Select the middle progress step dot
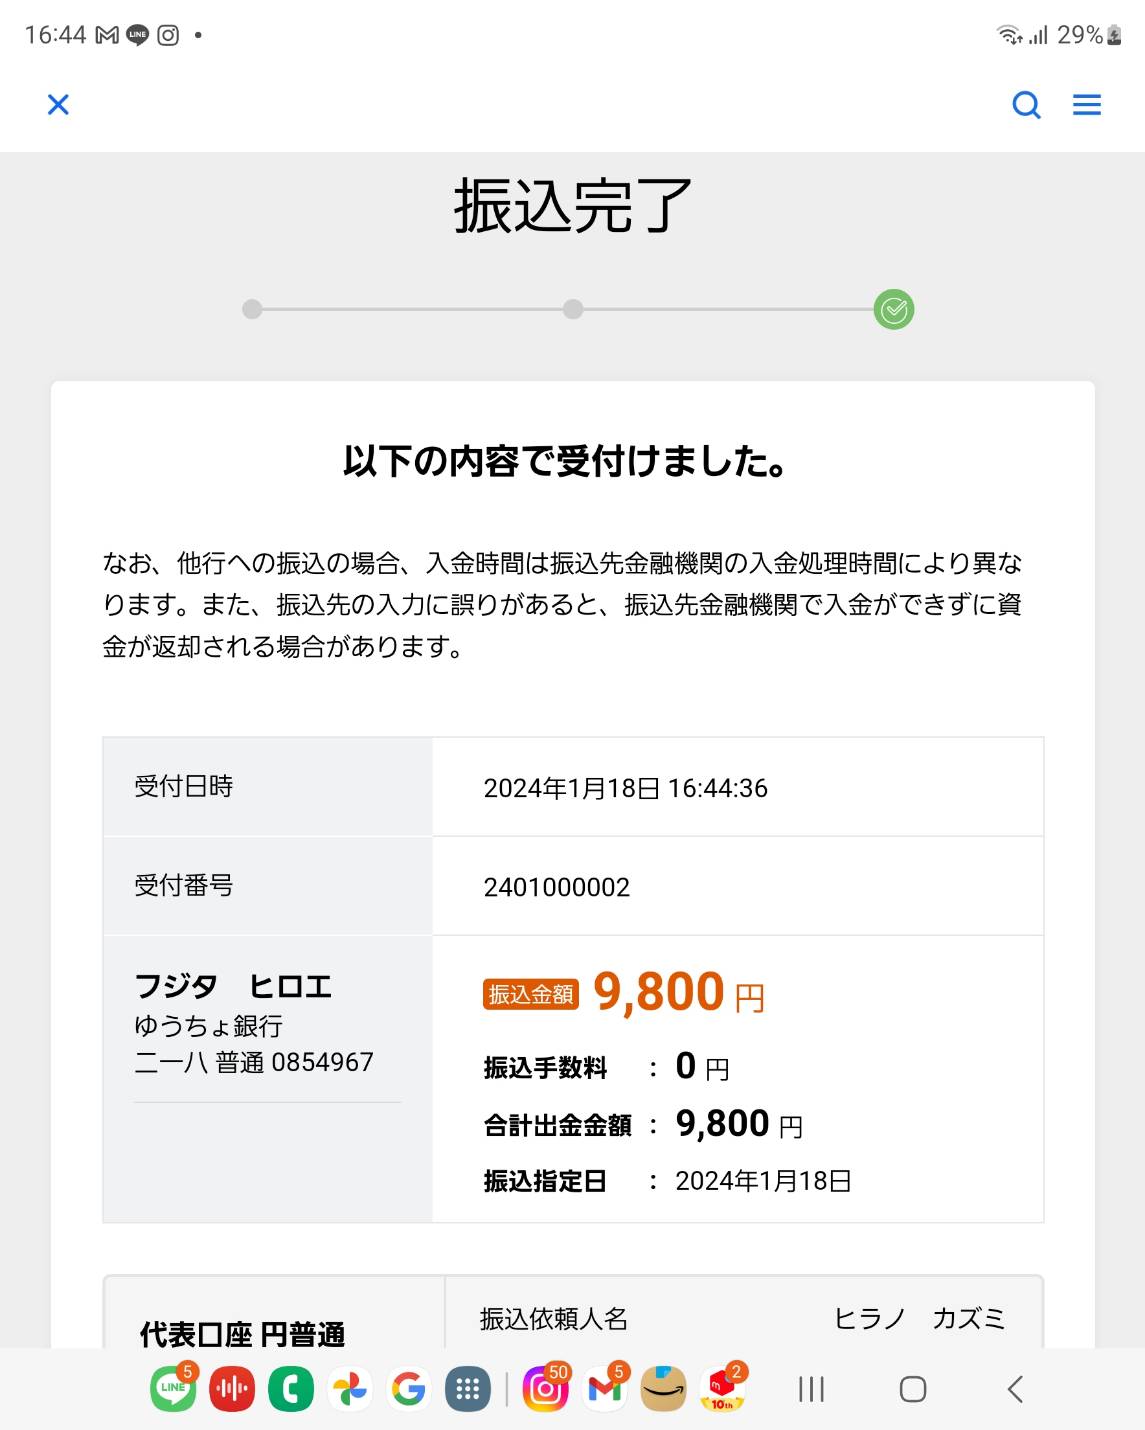Image resolution: width=1145 pixels, height=1430 pixels. (x=573, y=309)
